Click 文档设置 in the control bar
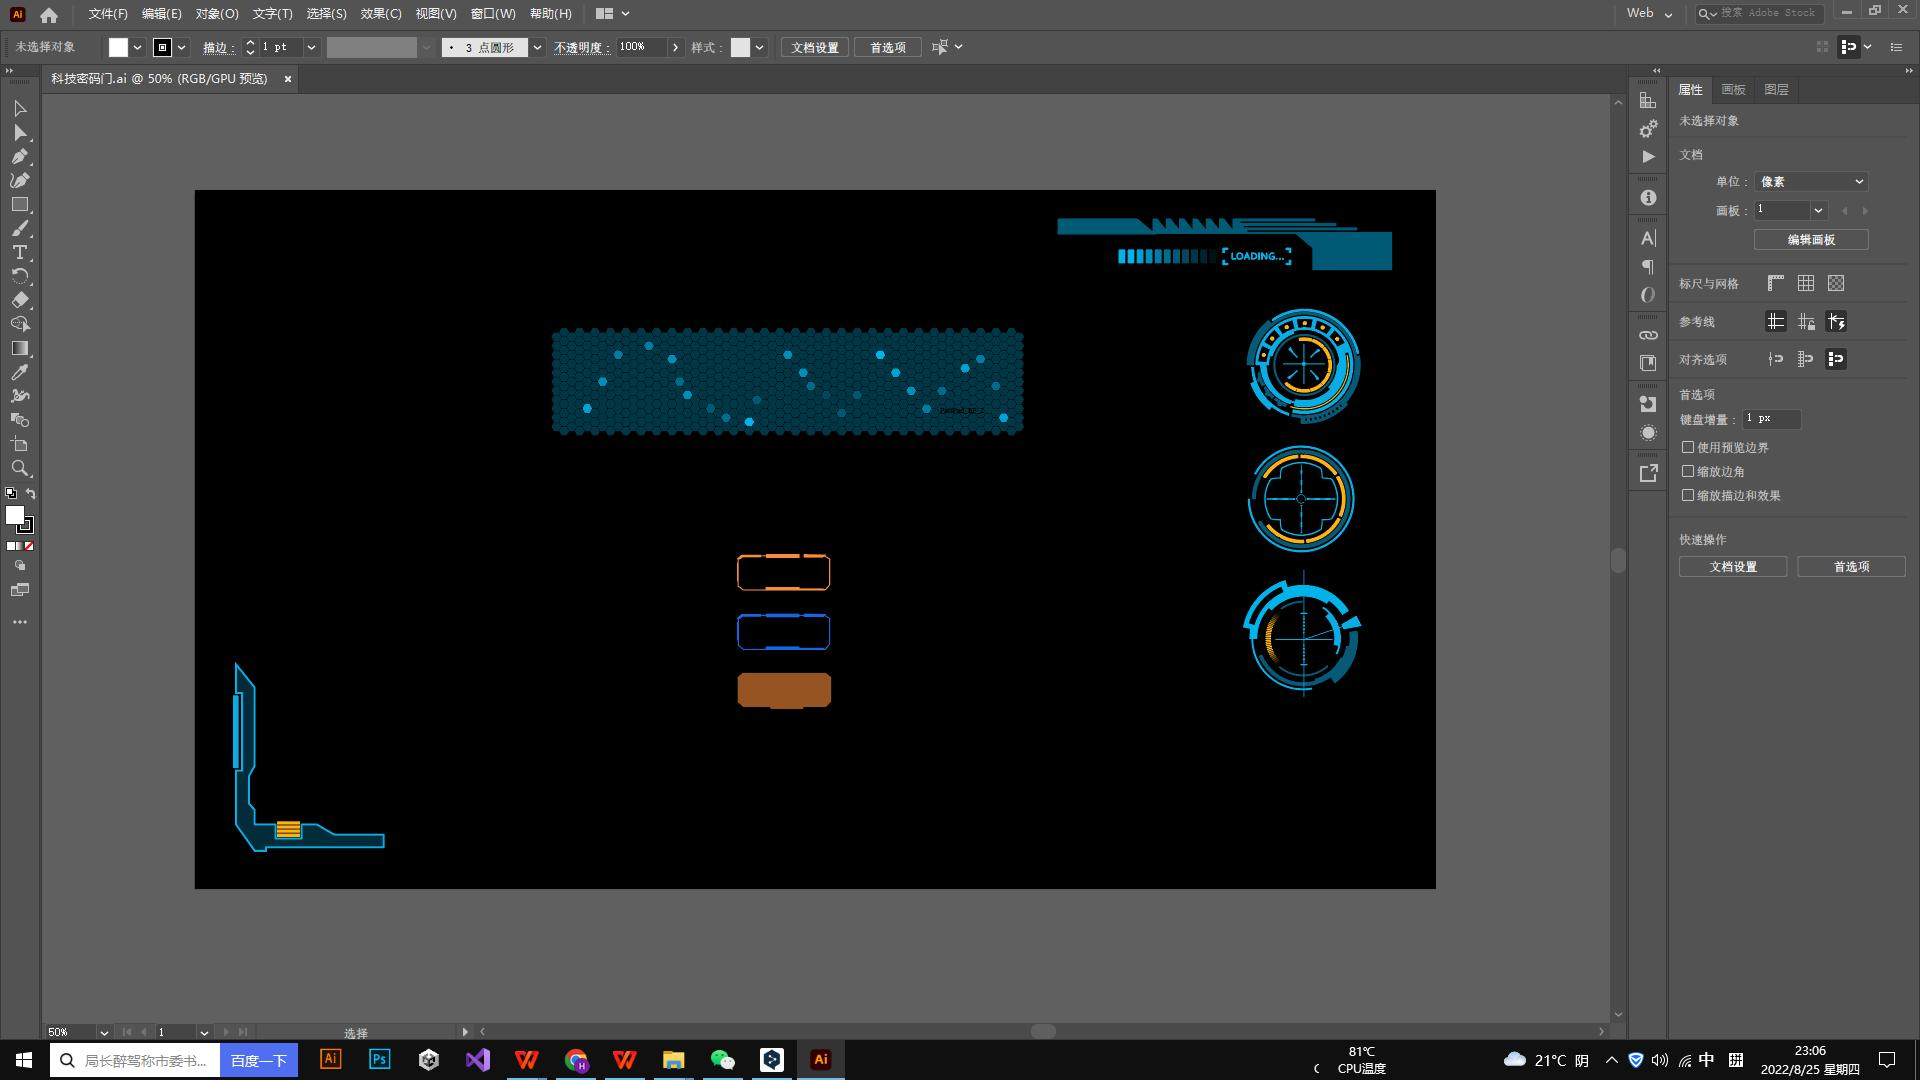Viewport: 1920px width, 1080px height. 815,47
